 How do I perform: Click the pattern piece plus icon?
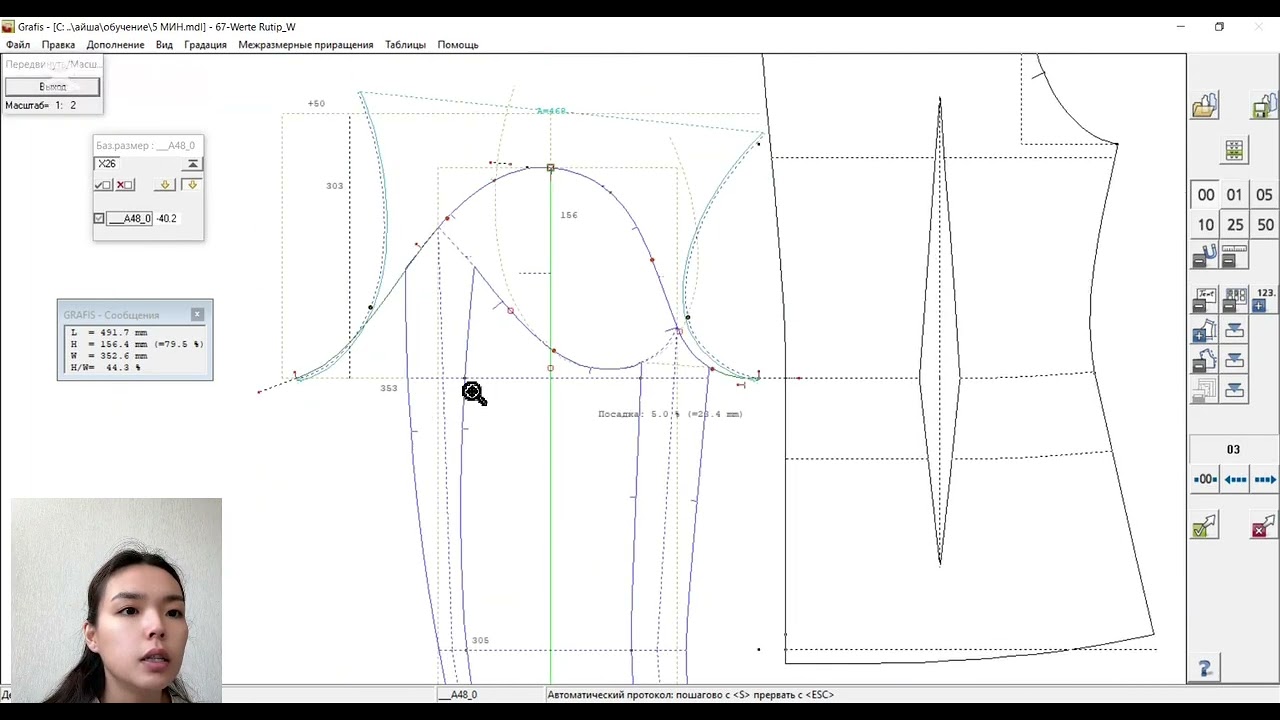tap(1204, 331)
